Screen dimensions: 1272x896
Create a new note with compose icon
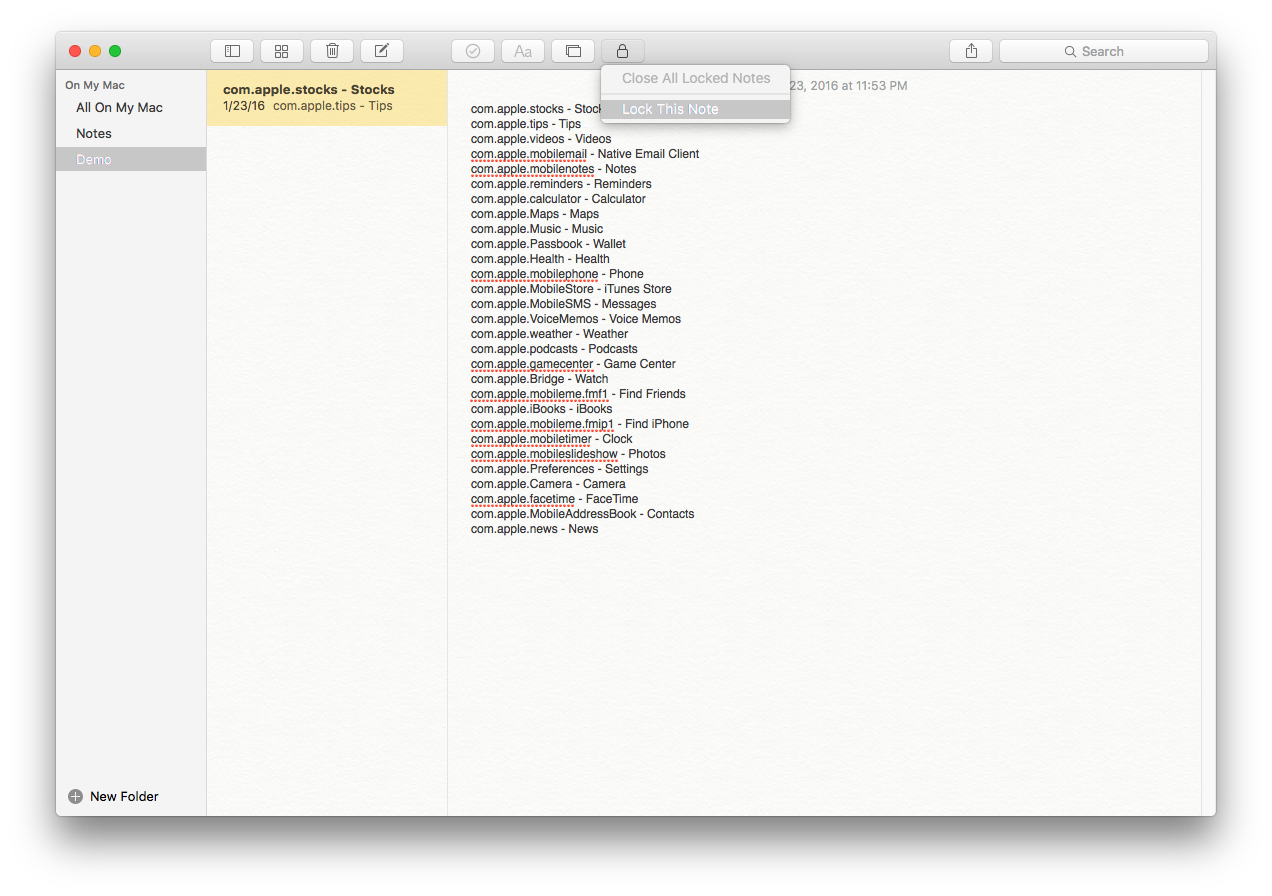coord(382,51)
